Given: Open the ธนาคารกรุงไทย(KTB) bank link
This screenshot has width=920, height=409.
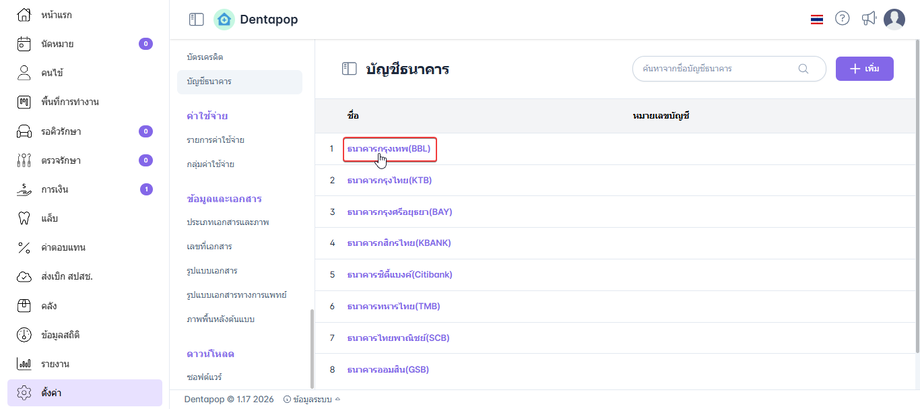Looking at the screenshot, I should pyautogui.click(x=389, y=180).
